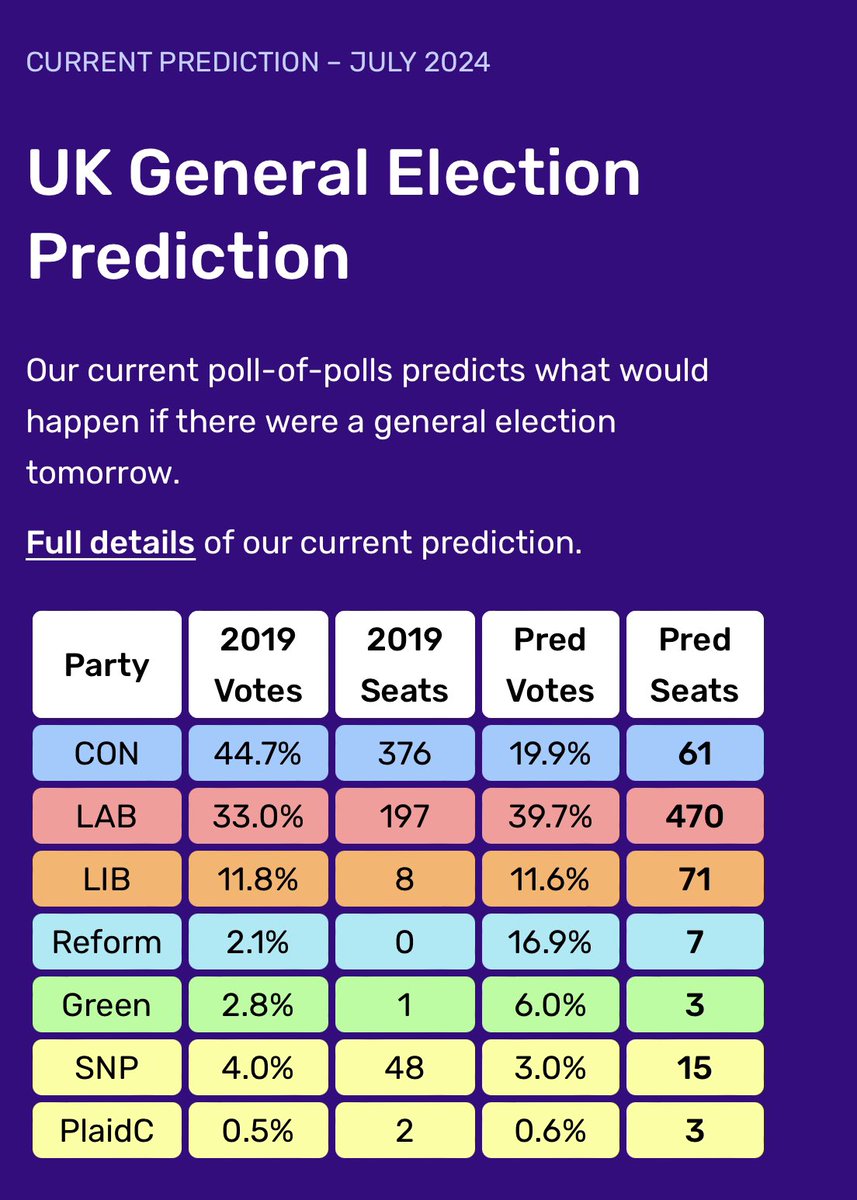
Task: Click the Current Prediction – July 2024 label
Action: click(x=258, y=62)
